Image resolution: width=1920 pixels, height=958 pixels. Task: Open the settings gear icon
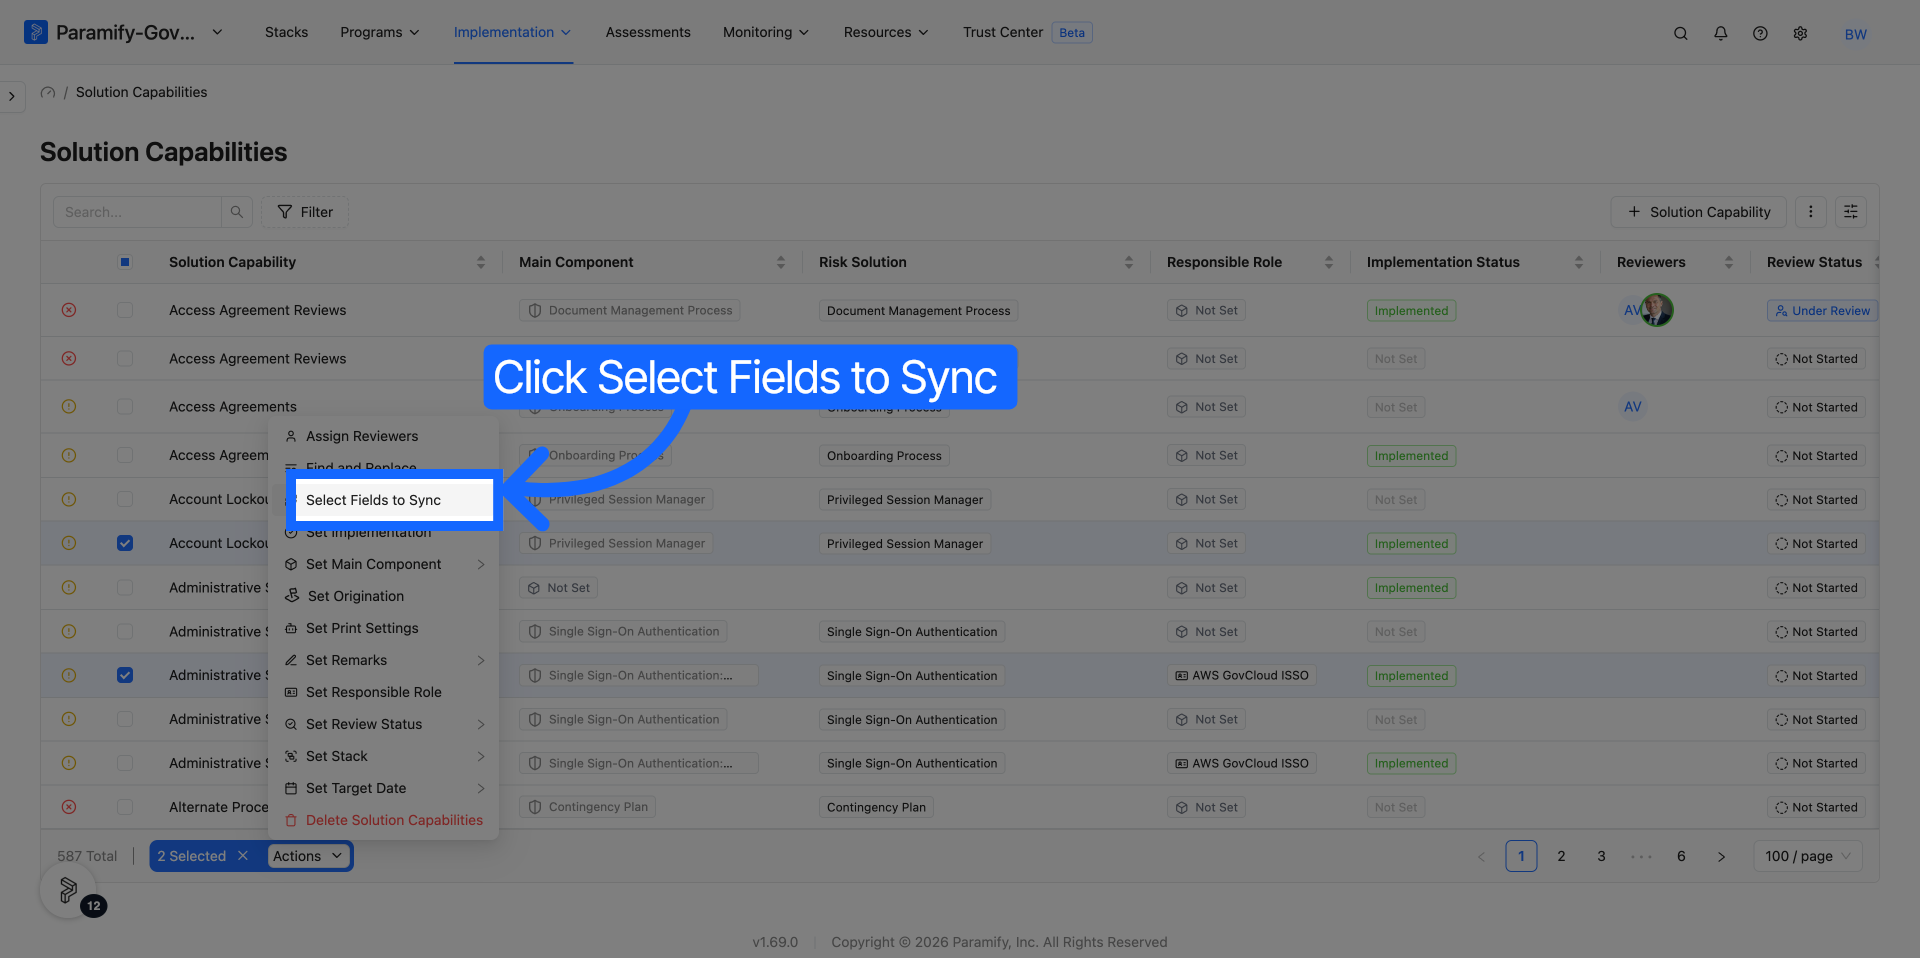1801,33
